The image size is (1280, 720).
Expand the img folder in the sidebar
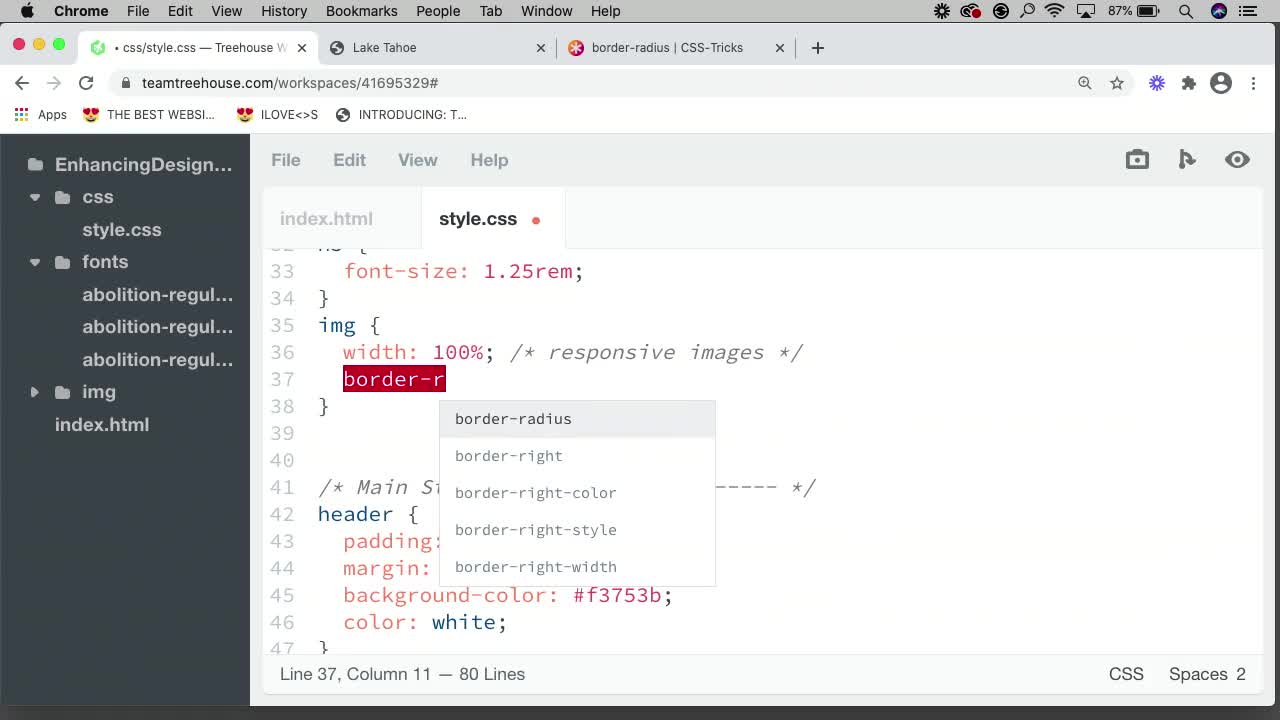[35, 392]
